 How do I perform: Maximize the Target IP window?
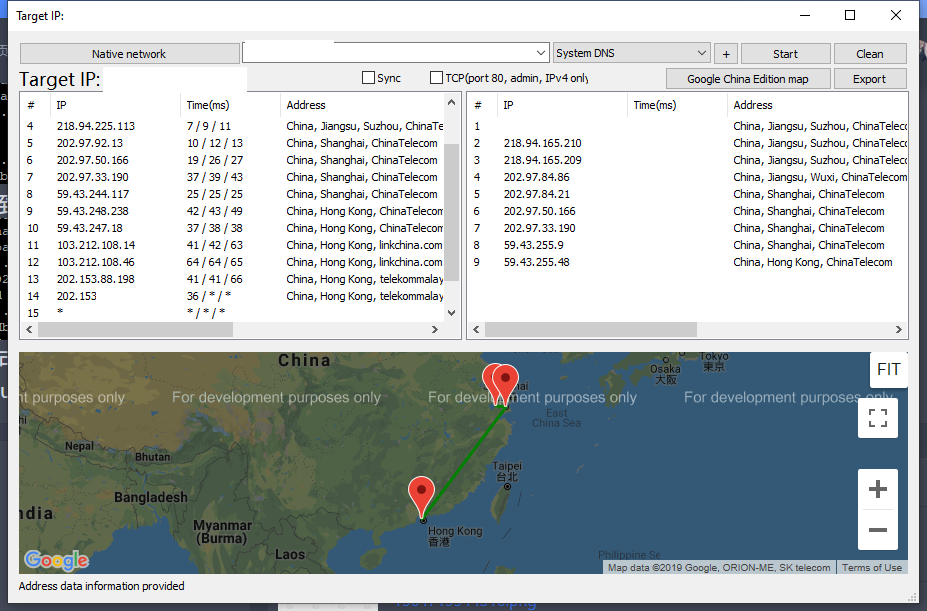click(850, 15)
